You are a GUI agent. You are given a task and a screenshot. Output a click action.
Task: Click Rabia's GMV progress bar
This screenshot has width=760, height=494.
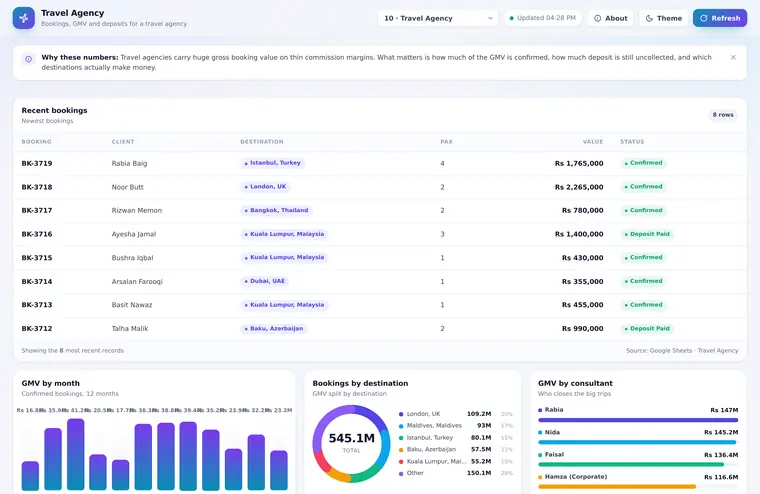click(638, 420)
